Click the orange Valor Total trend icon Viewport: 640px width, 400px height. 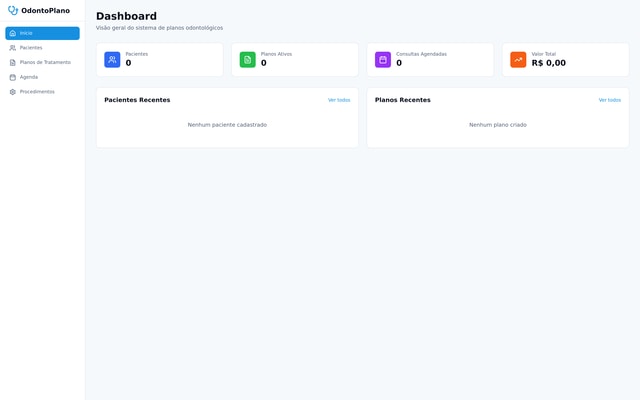click(x=518, y=60)
